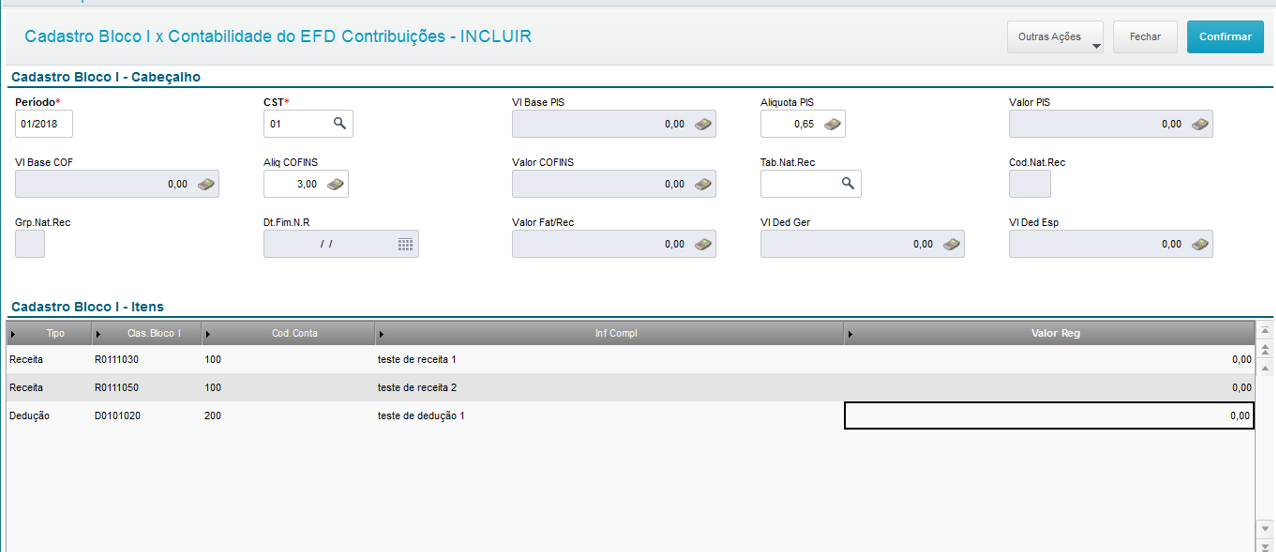Open calculator icon in Valor COFINS field

click(704, 184)
